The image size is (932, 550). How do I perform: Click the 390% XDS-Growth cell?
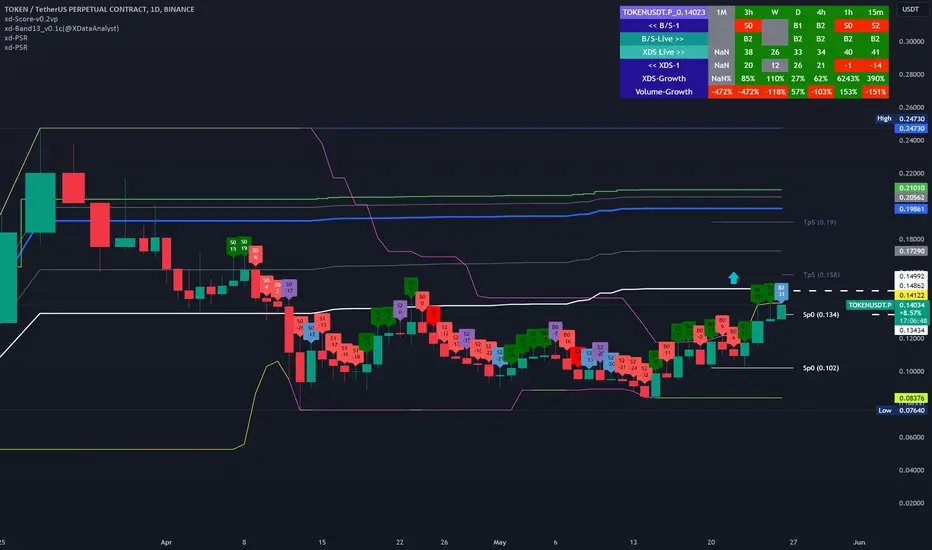click(876, 78)
